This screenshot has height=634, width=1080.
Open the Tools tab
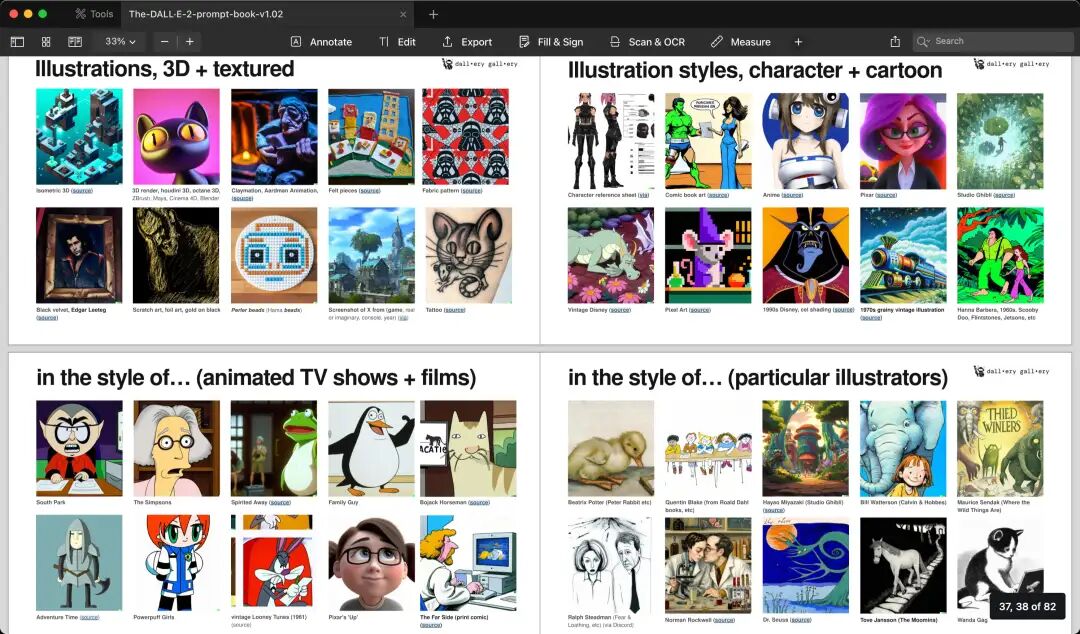pos(94,14)
